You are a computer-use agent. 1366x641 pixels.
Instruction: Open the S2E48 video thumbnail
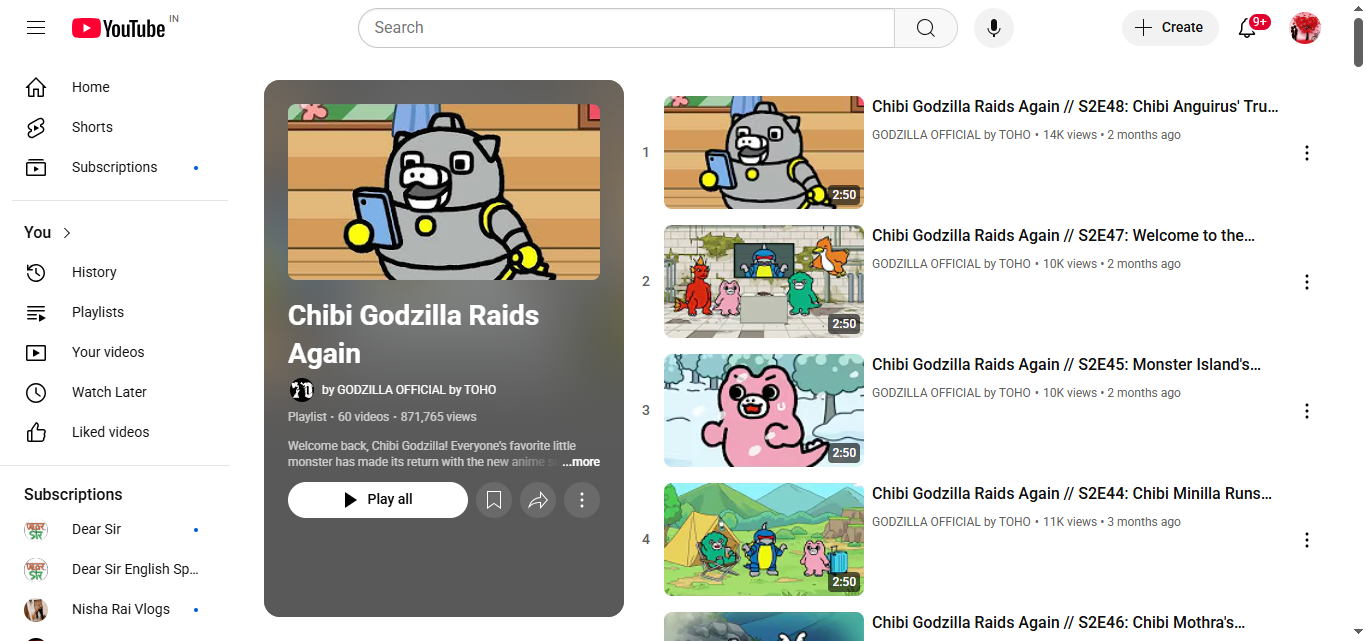pos(764,152)
